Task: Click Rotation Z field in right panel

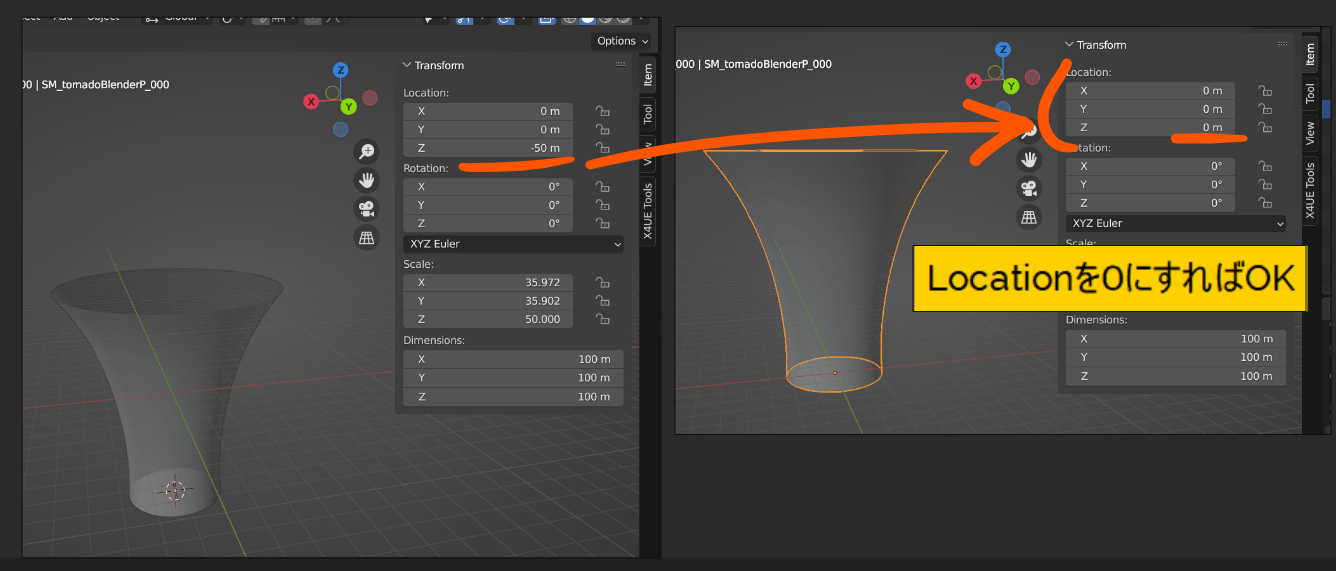Action: click(1151, 202)
